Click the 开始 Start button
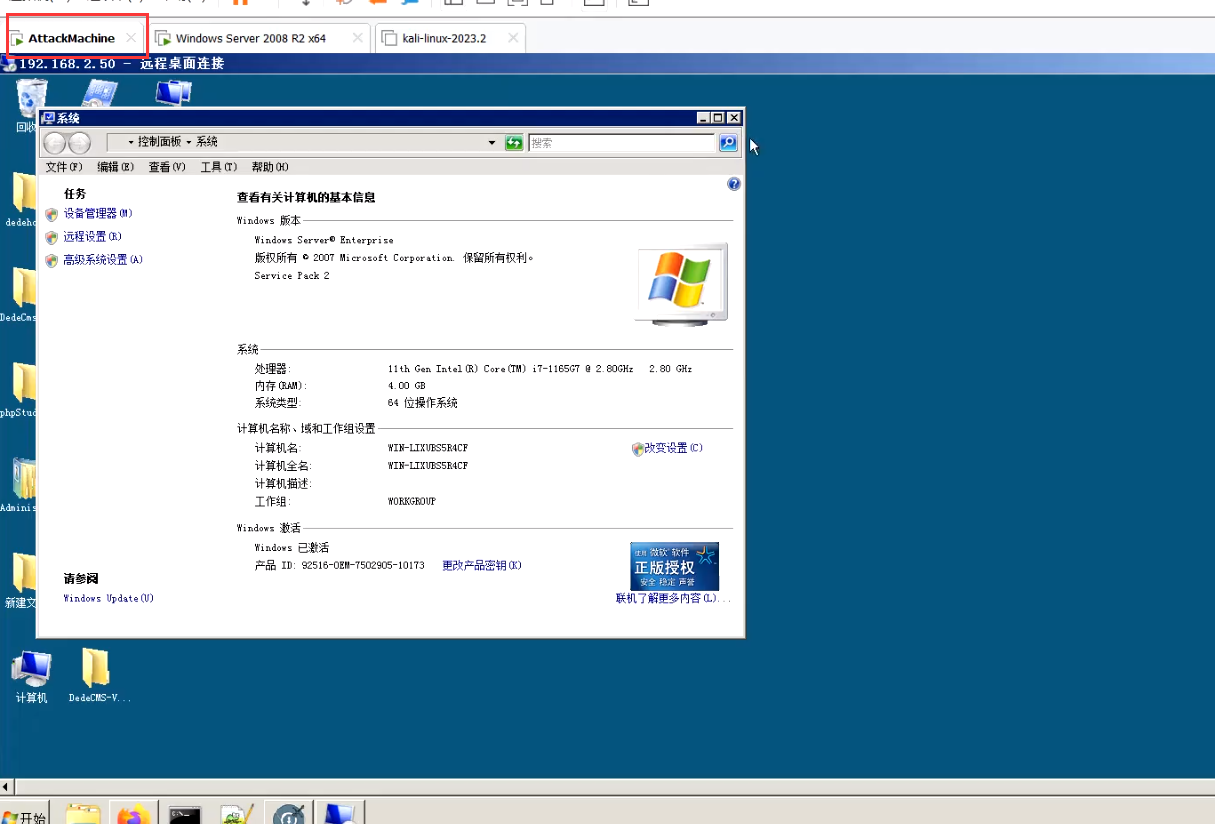The width and height of the screenshot is (1215, 824). tap(24, 815)
